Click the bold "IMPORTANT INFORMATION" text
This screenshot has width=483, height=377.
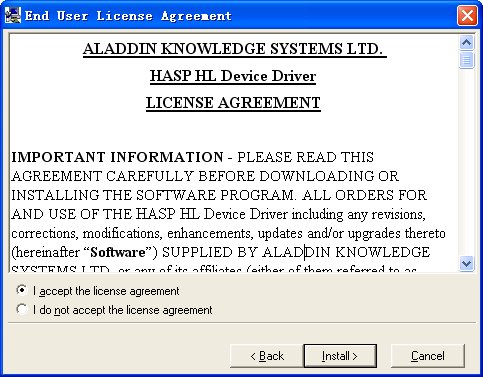click(x=117, y=157)
